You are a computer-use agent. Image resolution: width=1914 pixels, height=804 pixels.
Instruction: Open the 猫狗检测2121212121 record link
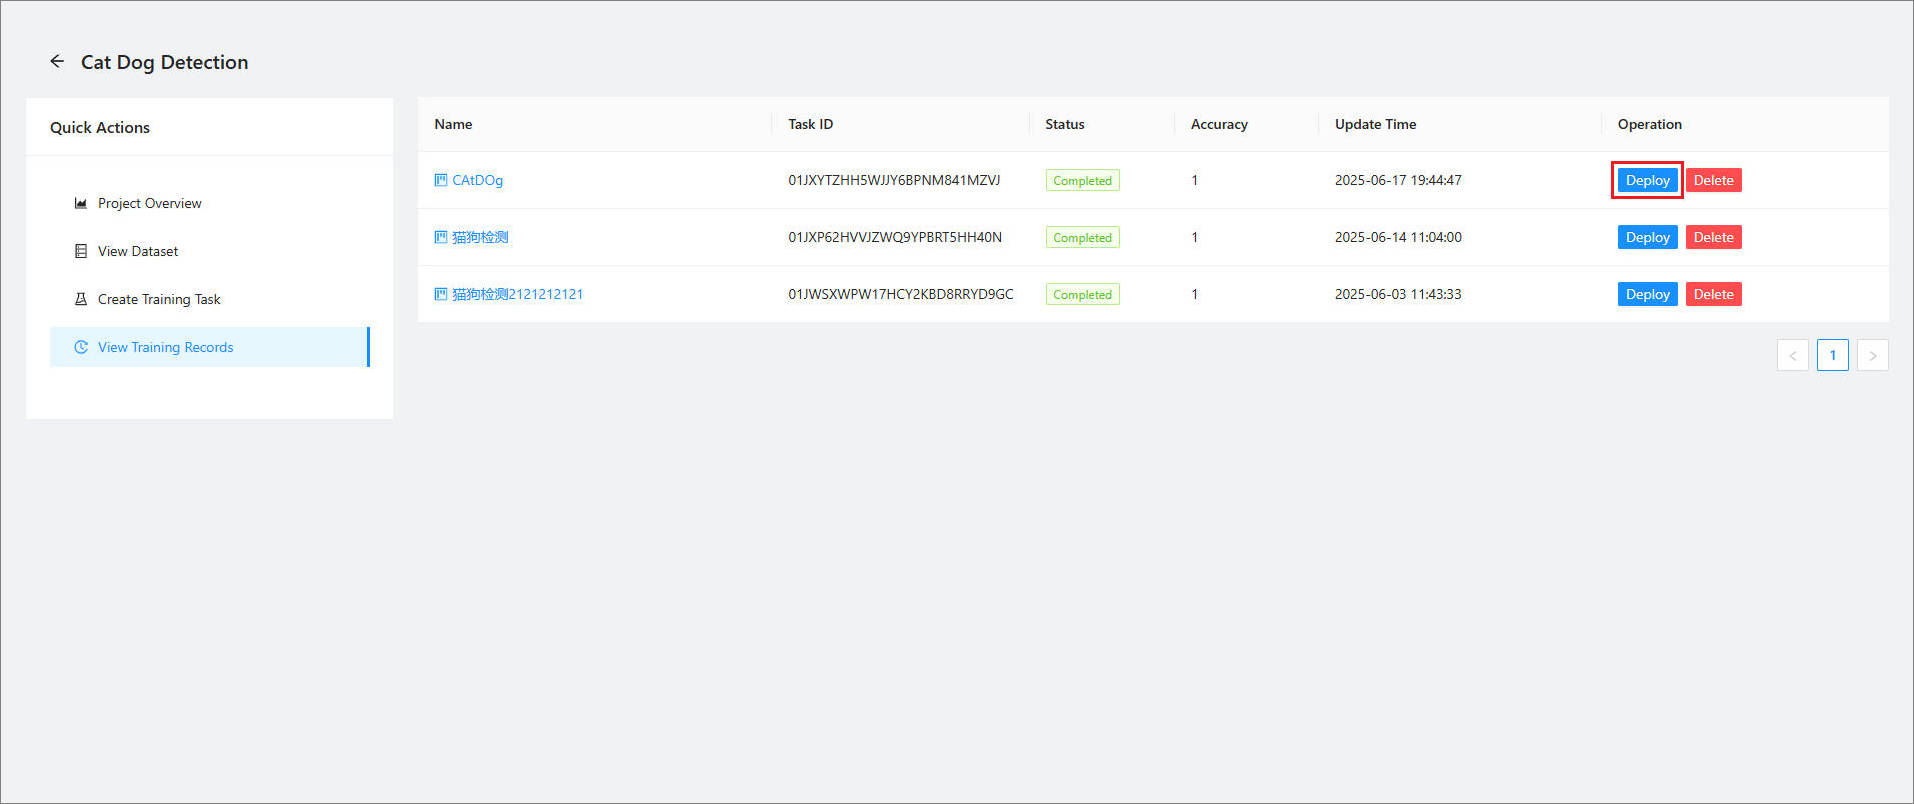click(x=517, y=294)
